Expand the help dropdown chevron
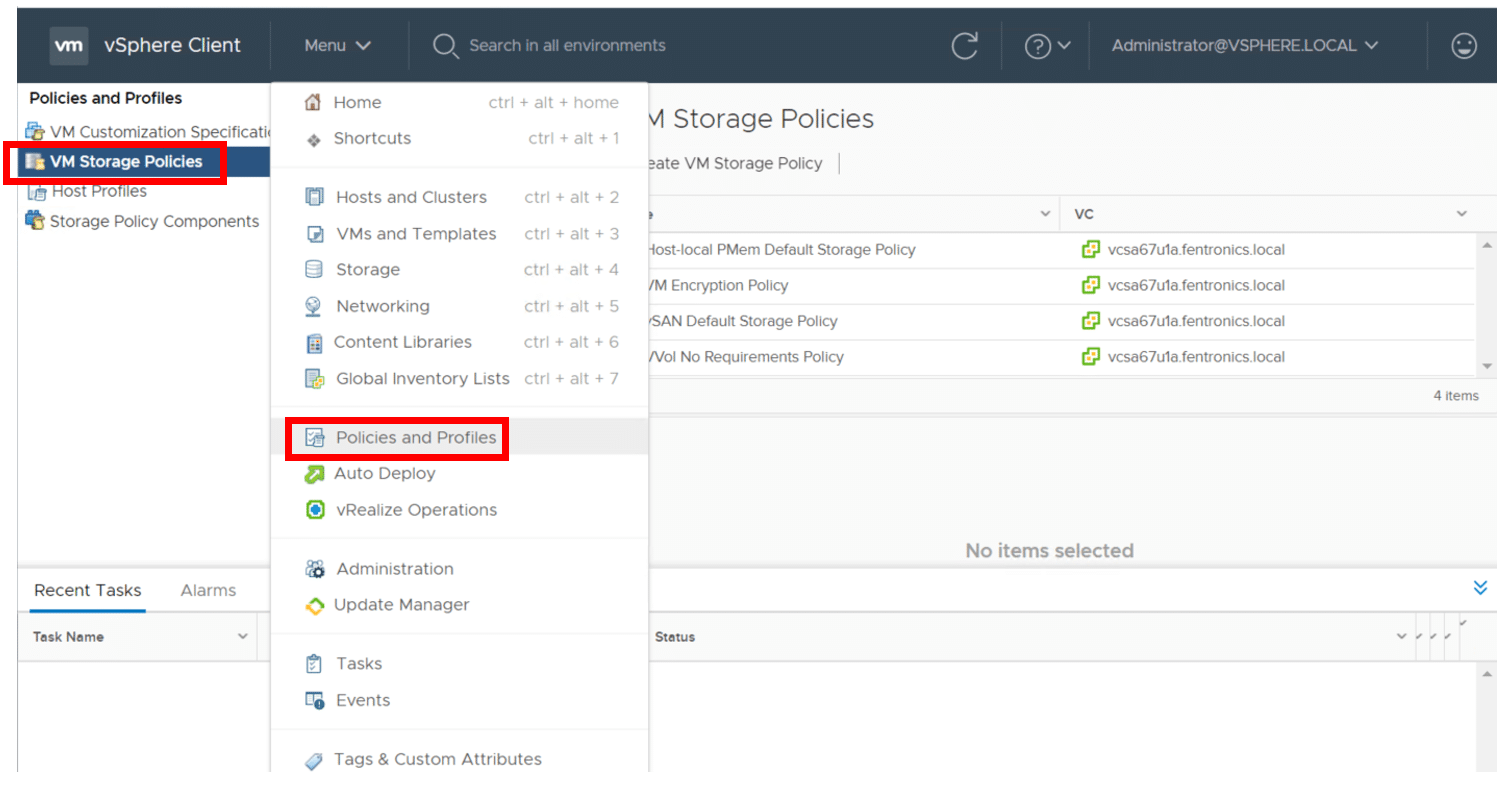The image size is (1508, 794). click(1064, 46)
